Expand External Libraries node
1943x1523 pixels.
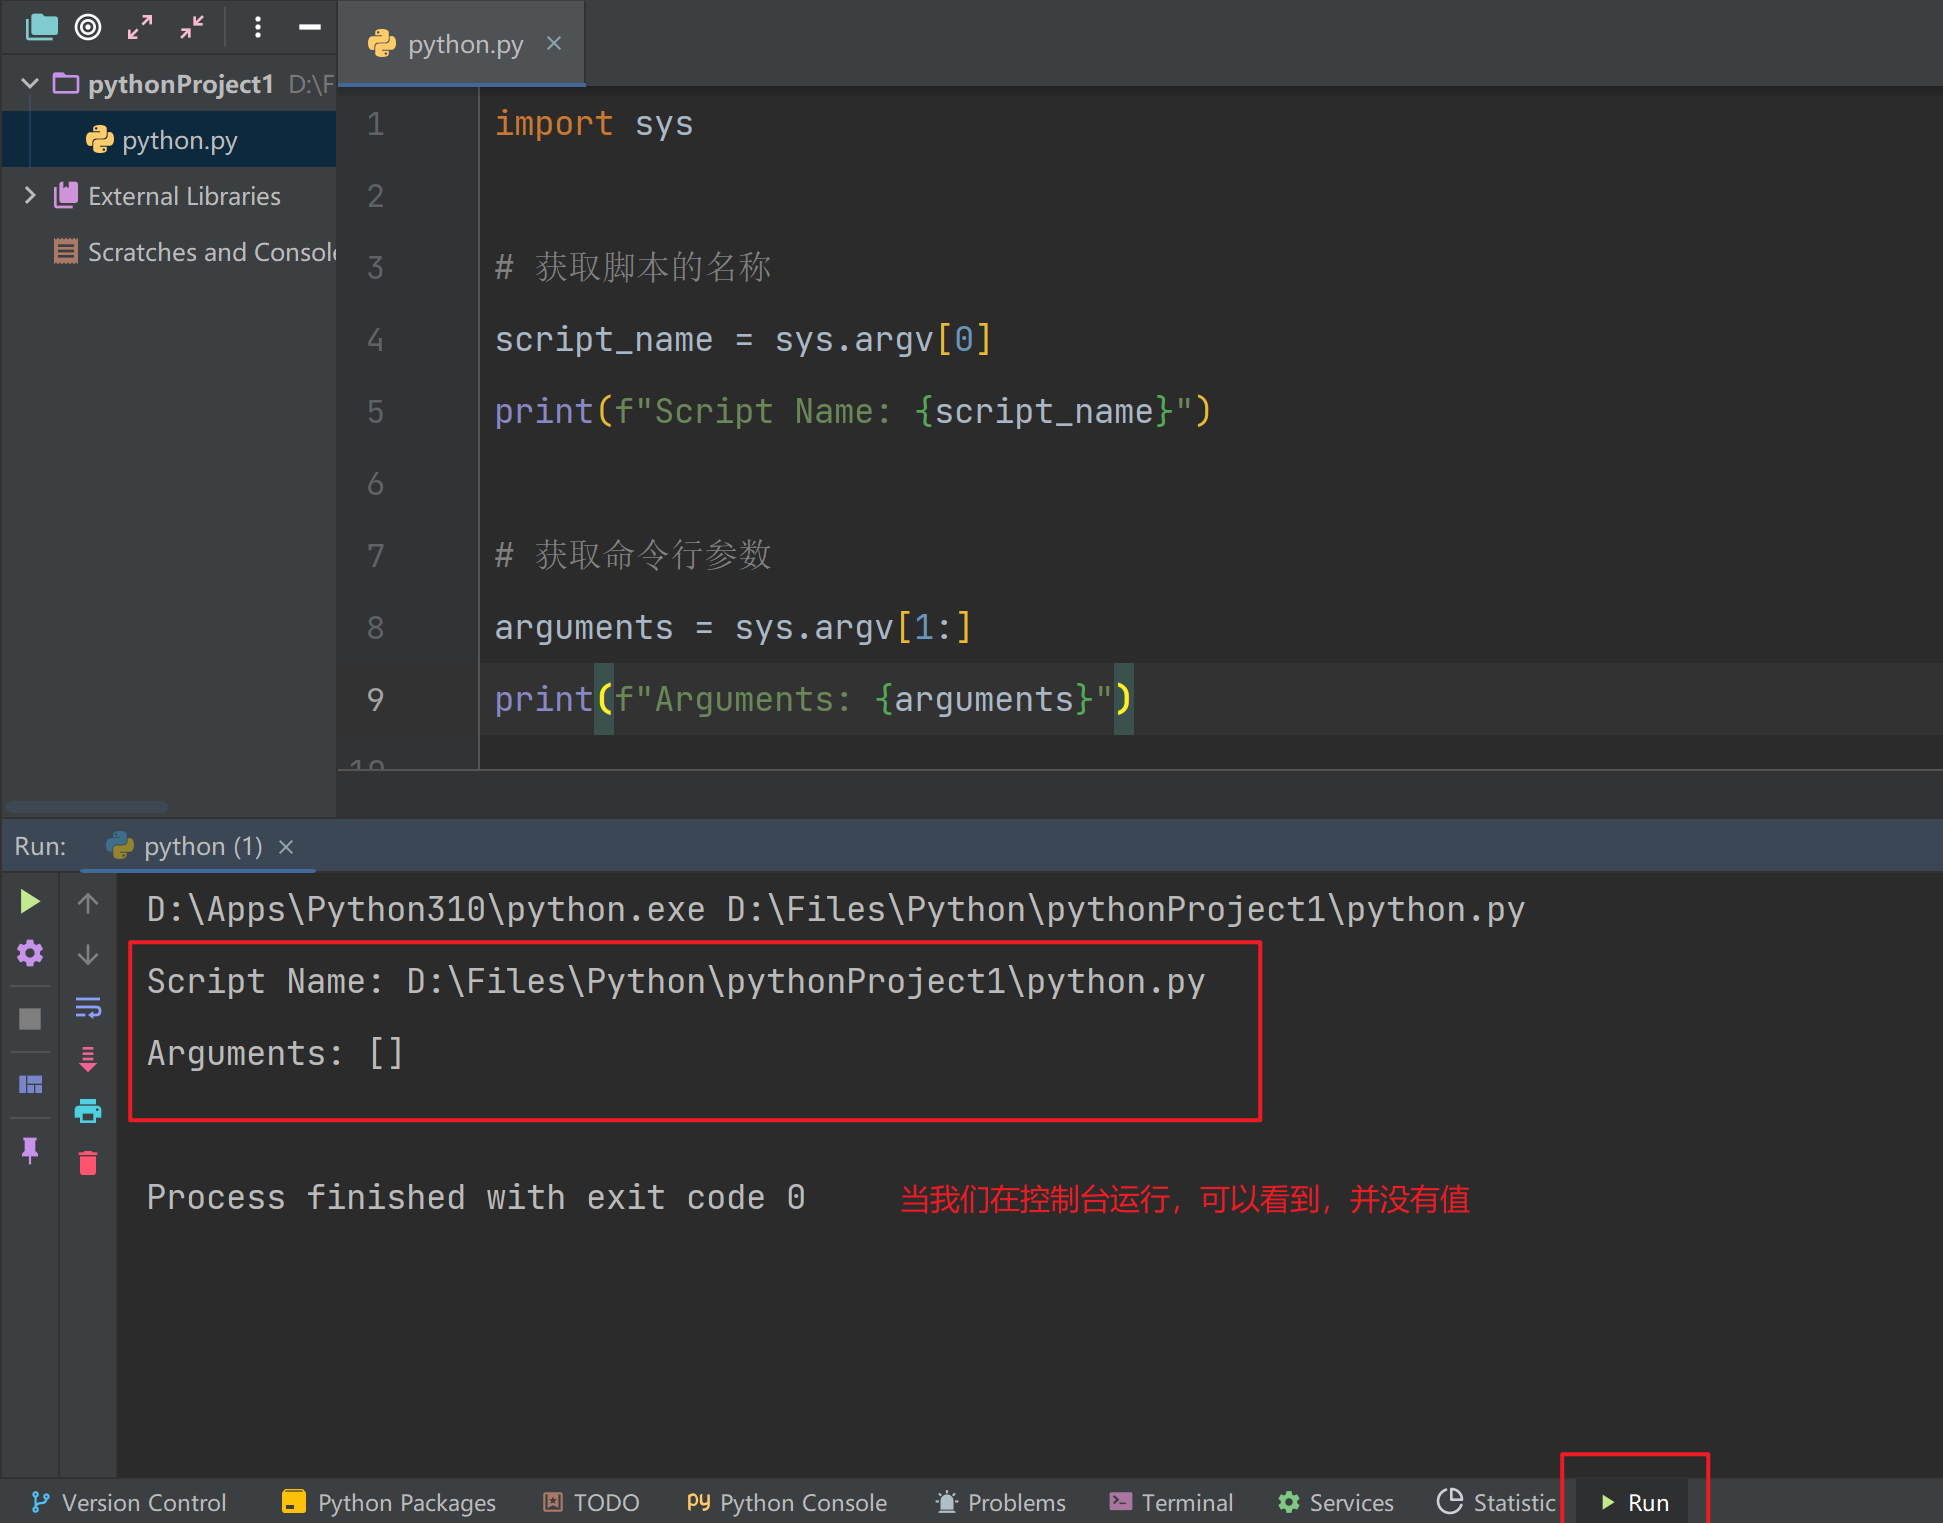(30, 196)
